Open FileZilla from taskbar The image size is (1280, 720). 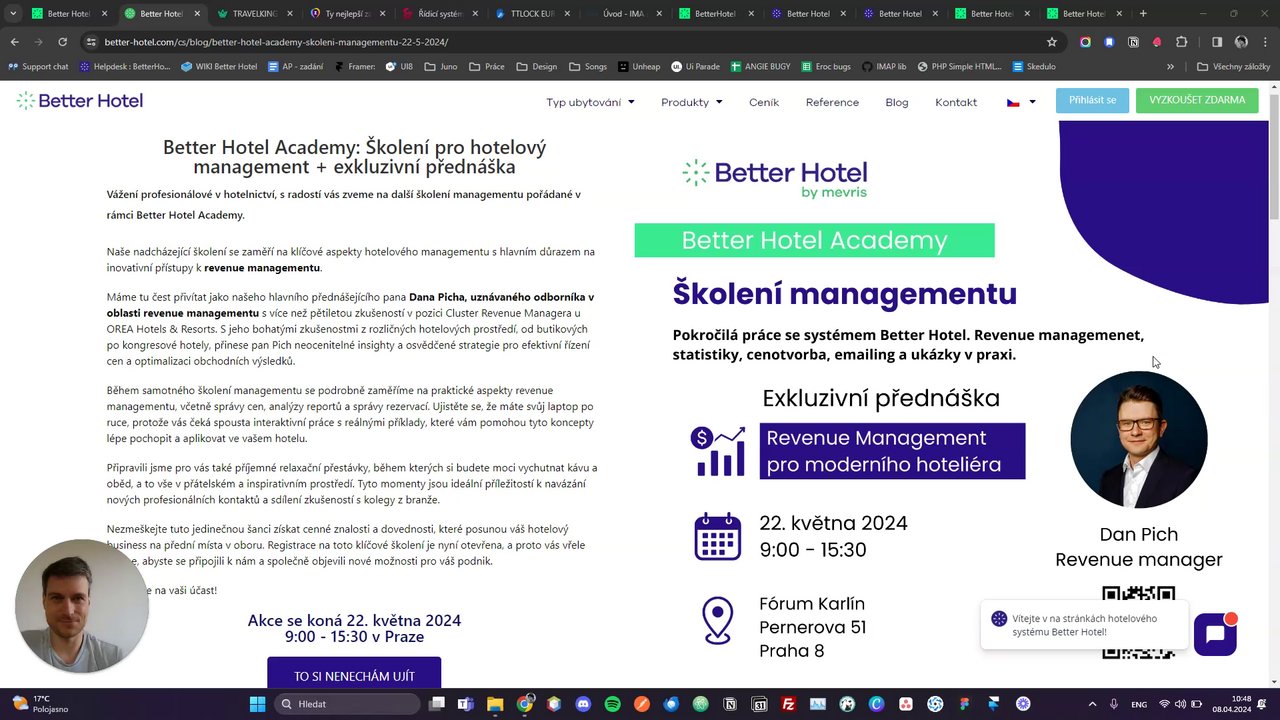pos(789,704)
